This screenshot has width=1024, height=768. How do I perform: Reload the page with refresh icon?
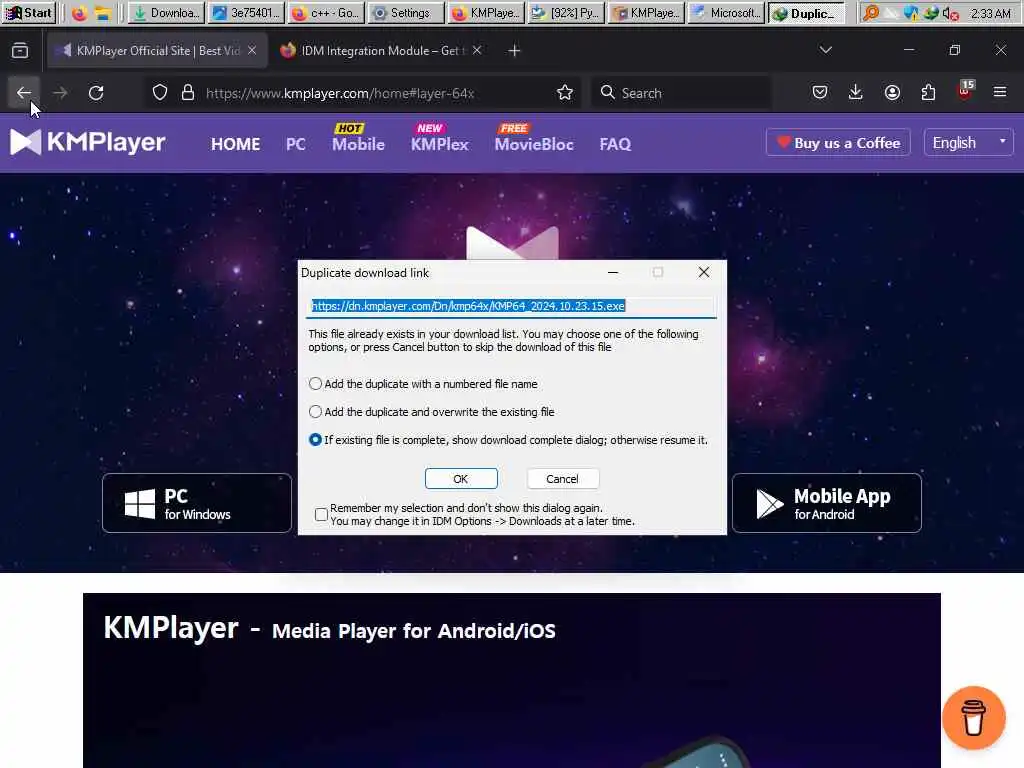tap(96, 93)
